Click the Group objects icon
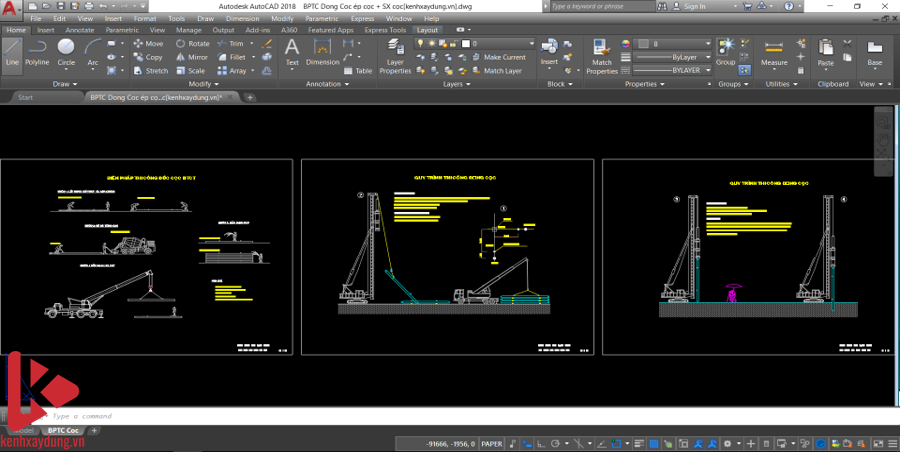The image size is (900, 452). point(725,52)
